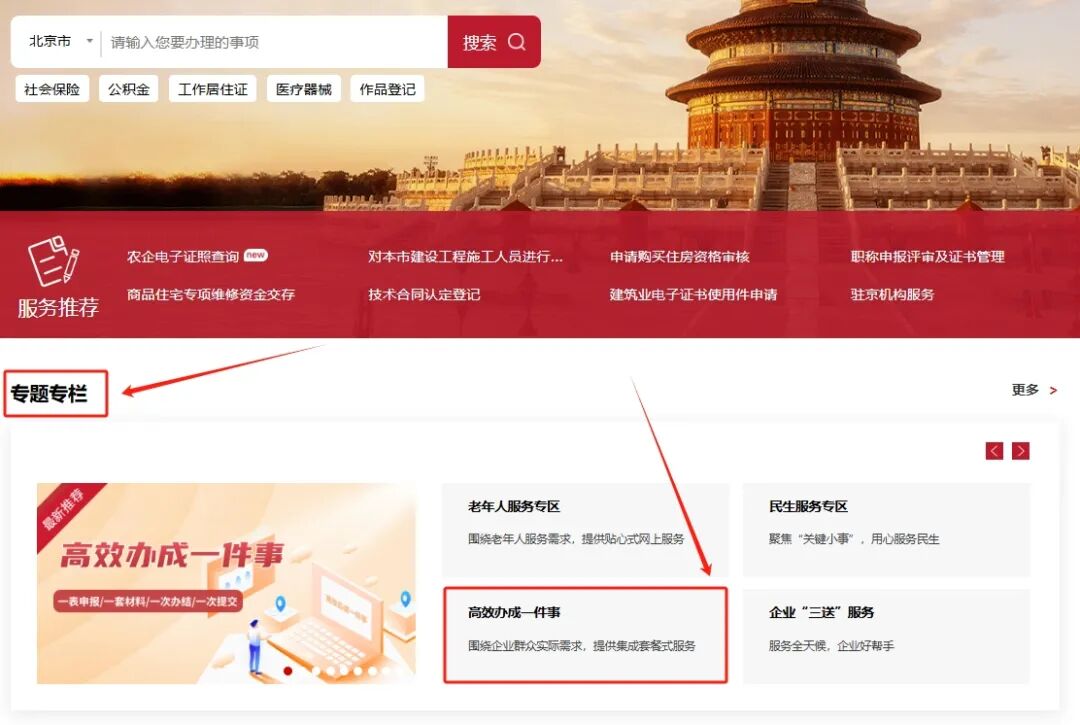Expand the dropdown arrow next to 北京市
The image size is (1080, 725).
[x=90, y=41]
